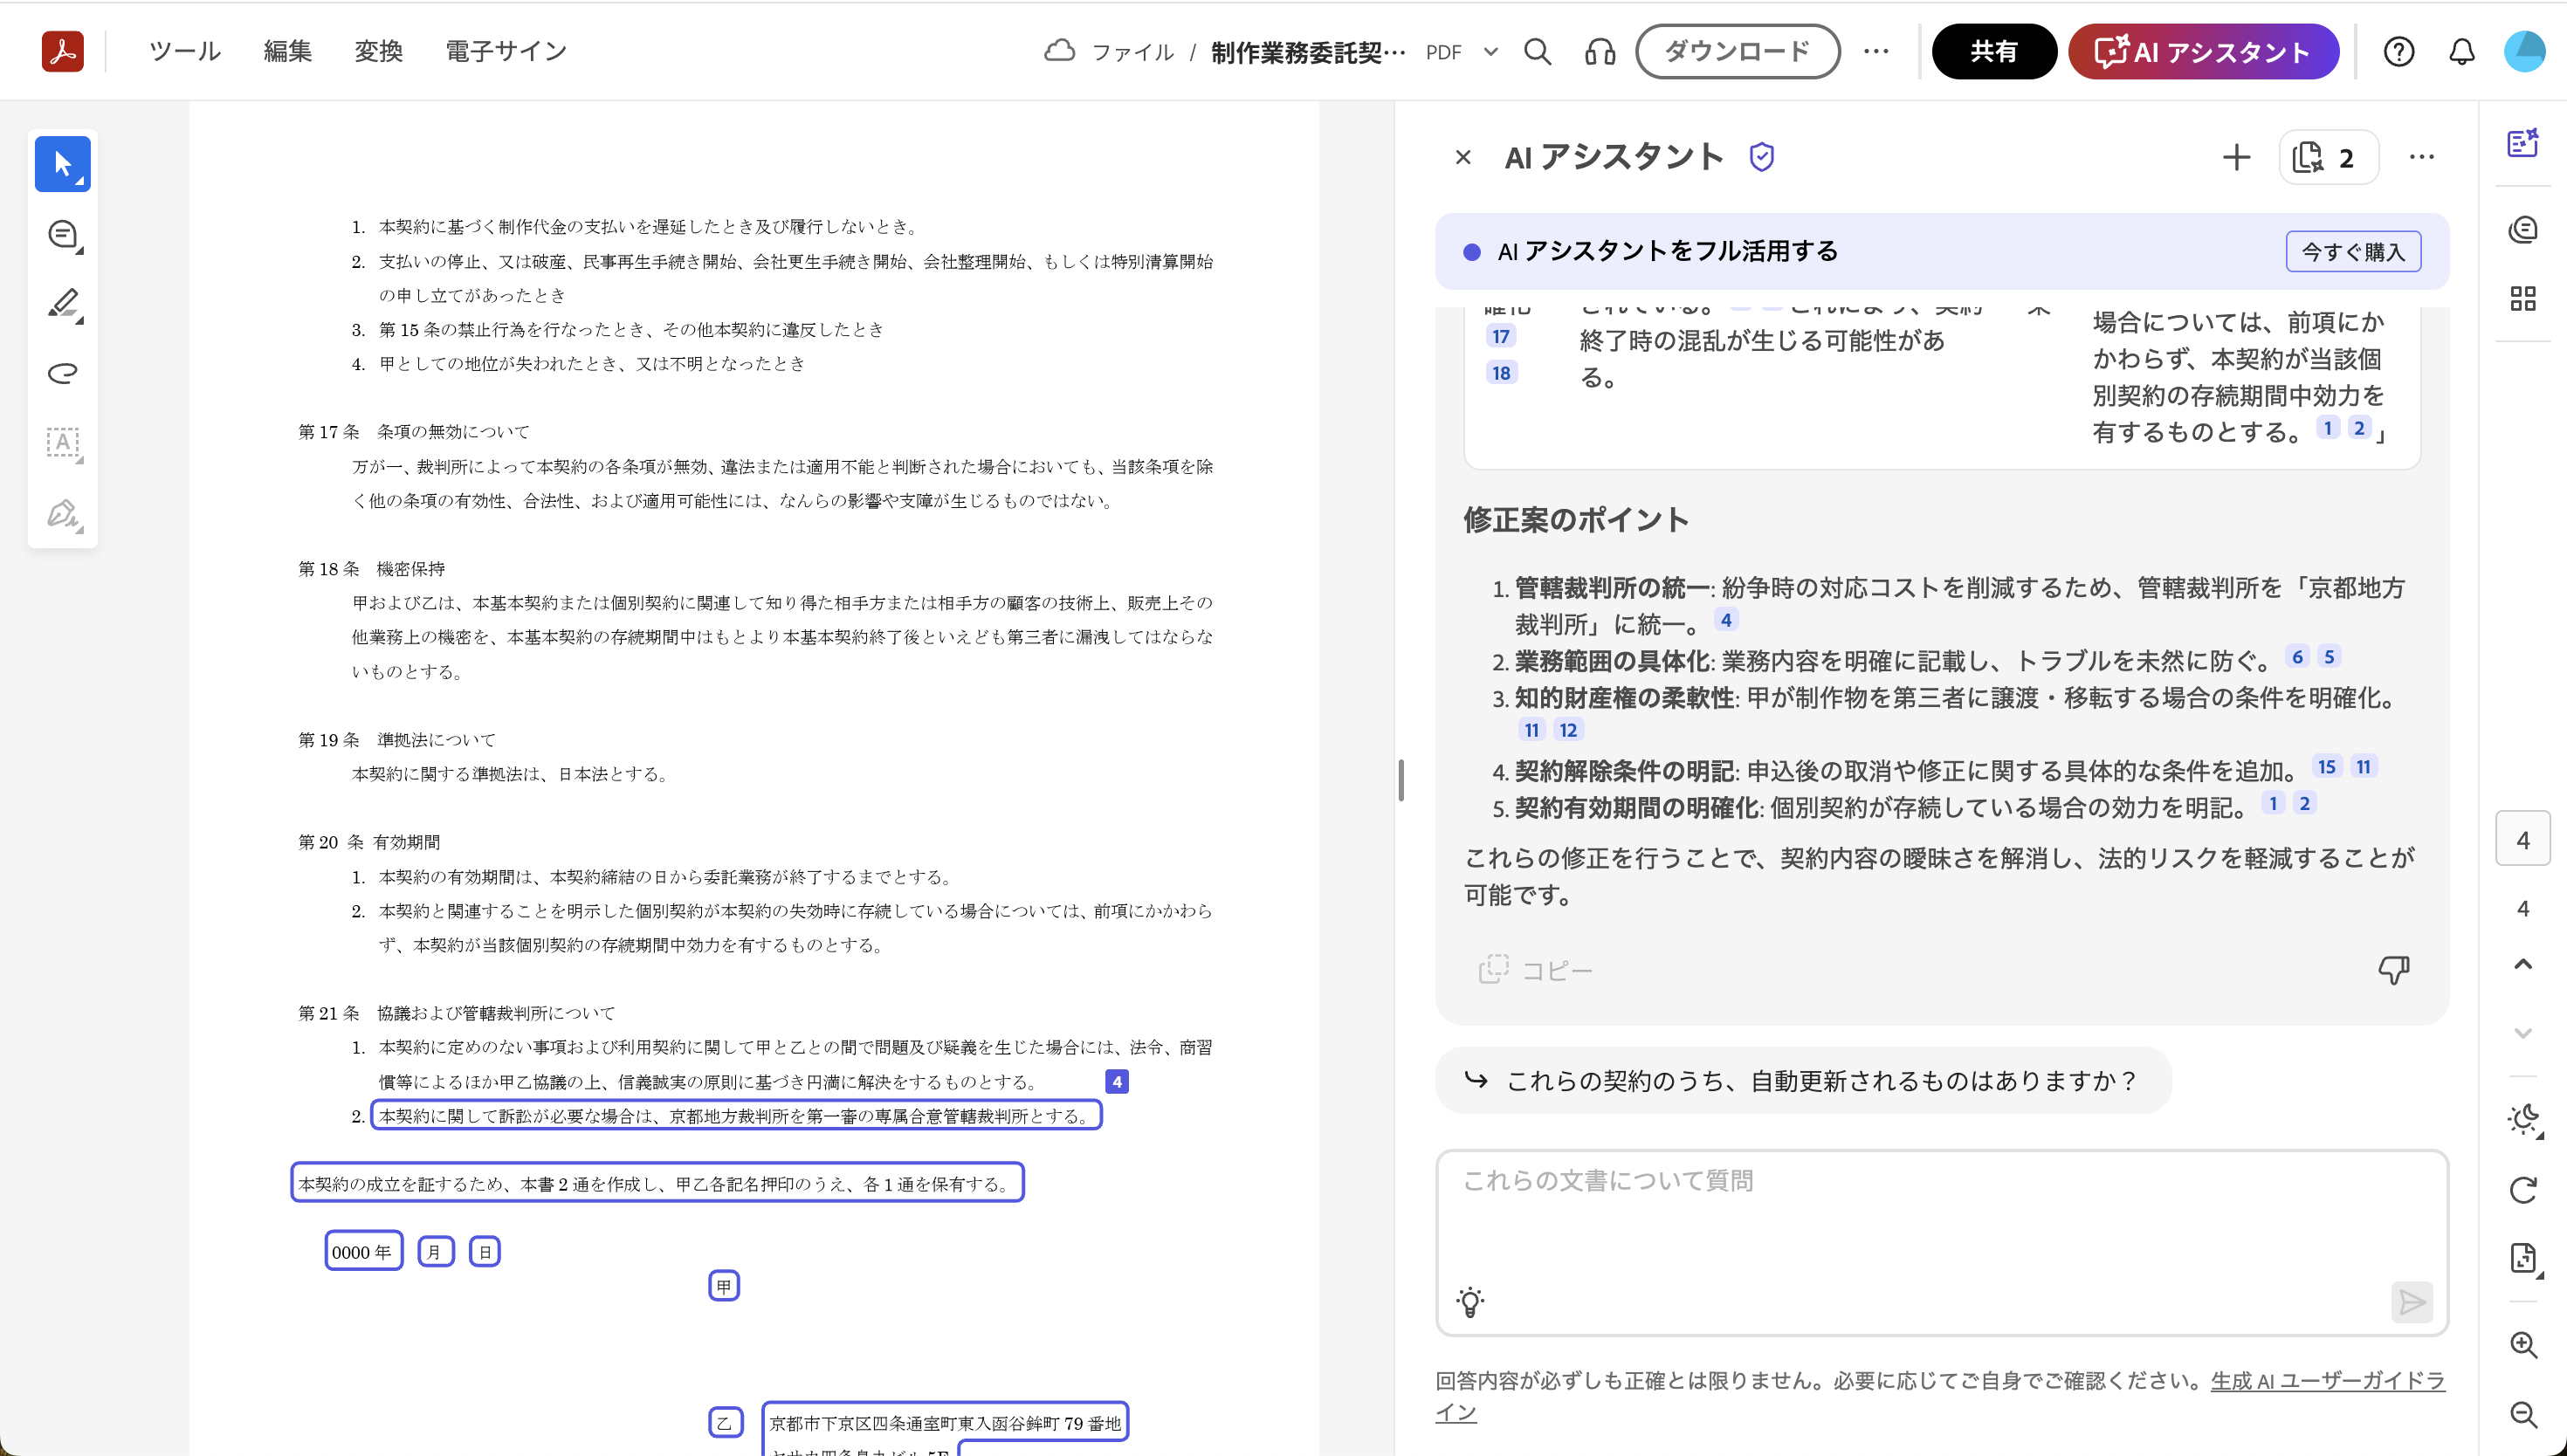Open the 電子サイン menu

point(505,51)
